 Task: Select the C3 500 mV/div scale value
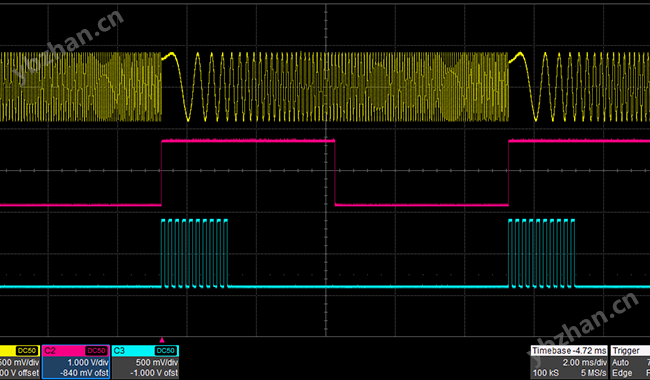click(x=157, y=362)
